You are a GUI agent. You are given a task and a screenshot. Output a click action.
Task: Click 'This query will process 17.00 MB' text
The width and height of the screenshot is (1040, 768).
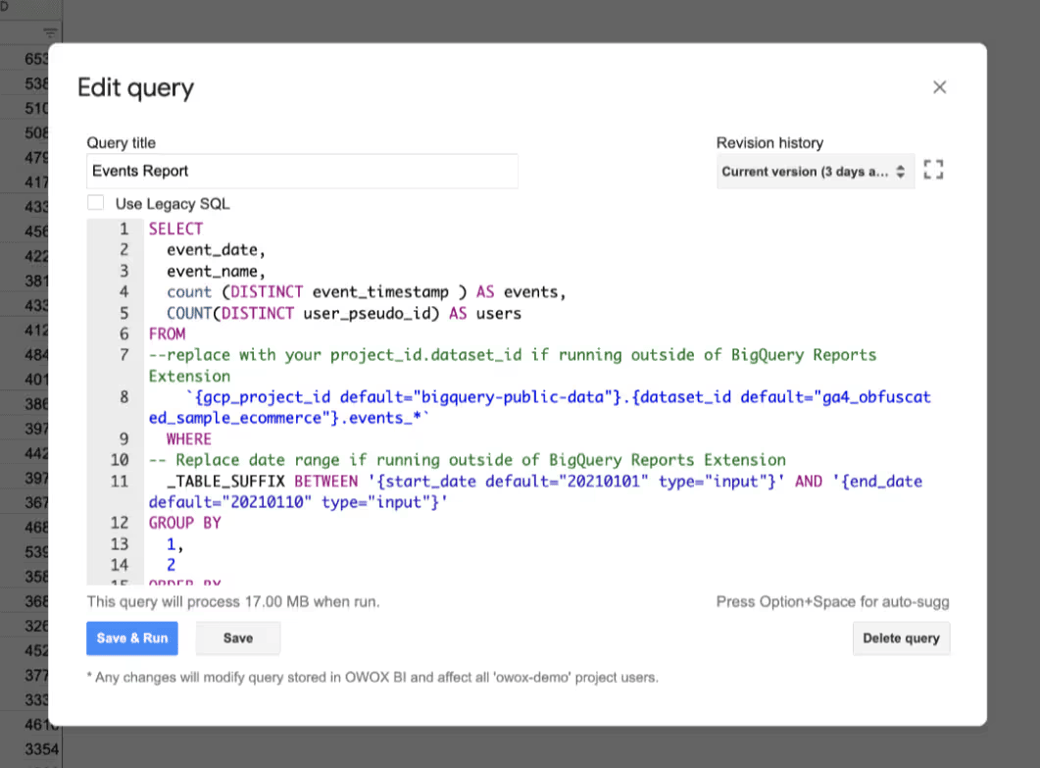tap(233, 602)
